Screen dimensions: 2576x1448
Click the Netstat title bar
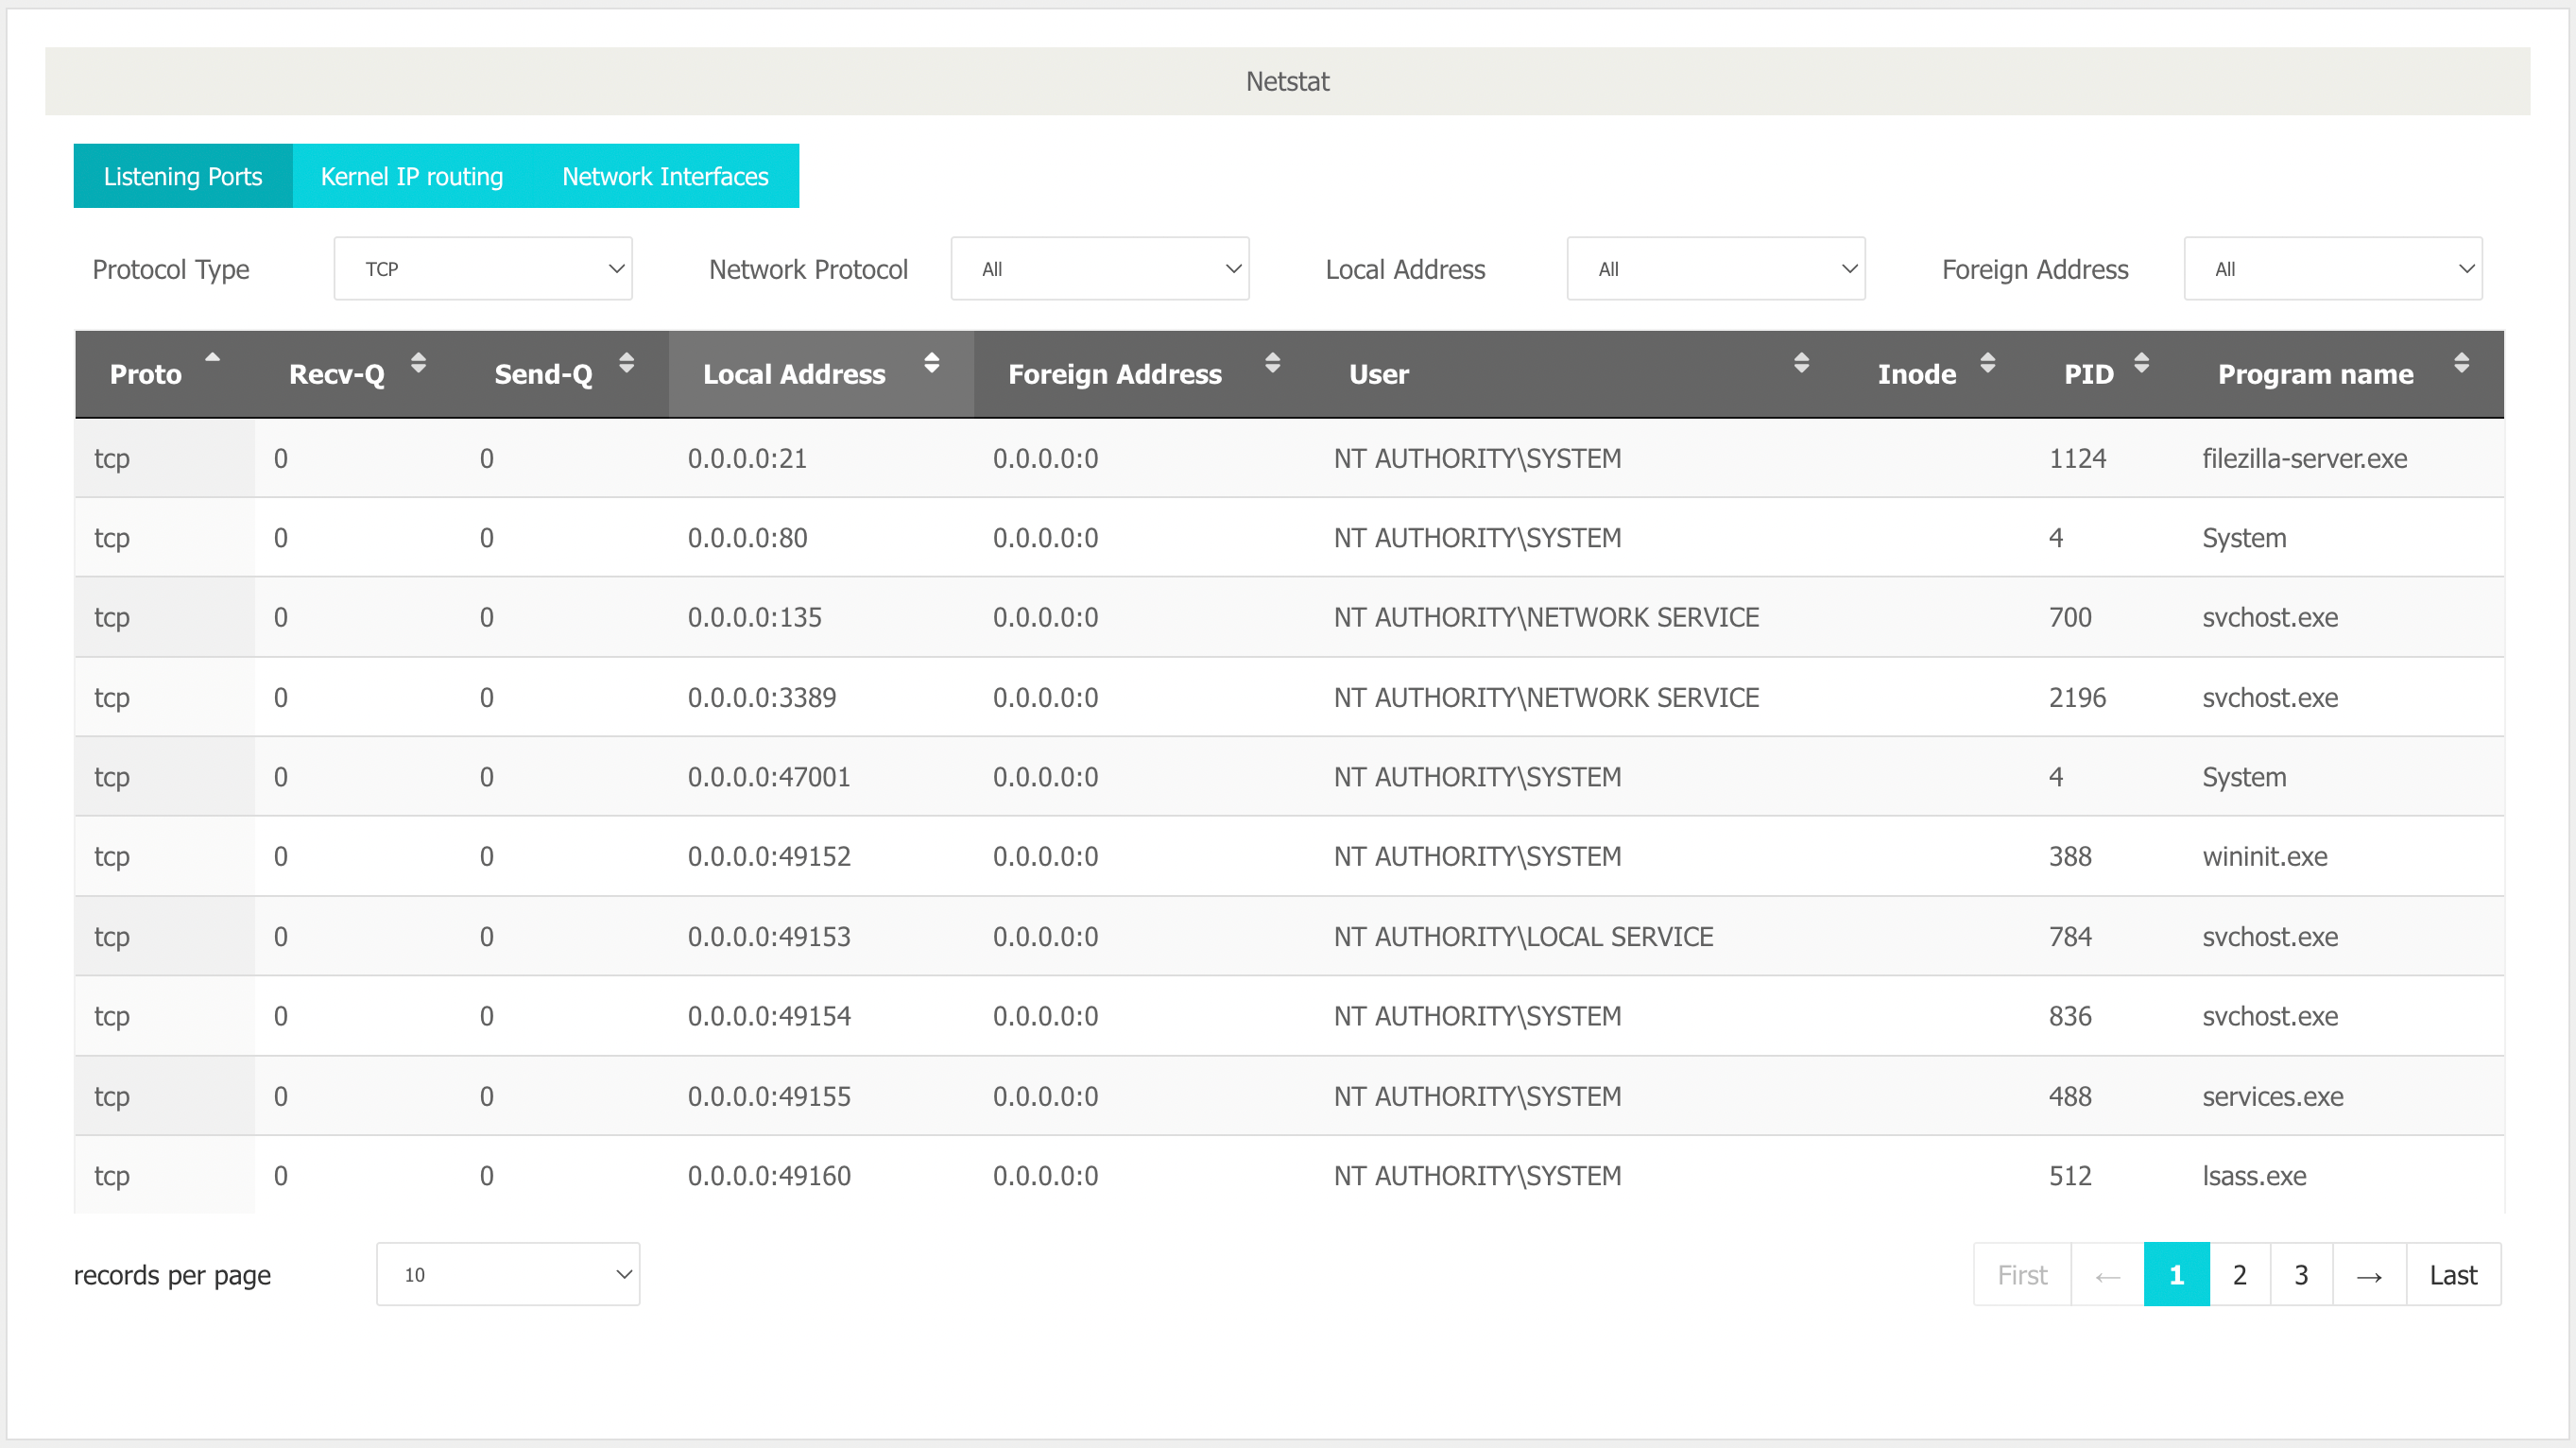coord(1288,81)
